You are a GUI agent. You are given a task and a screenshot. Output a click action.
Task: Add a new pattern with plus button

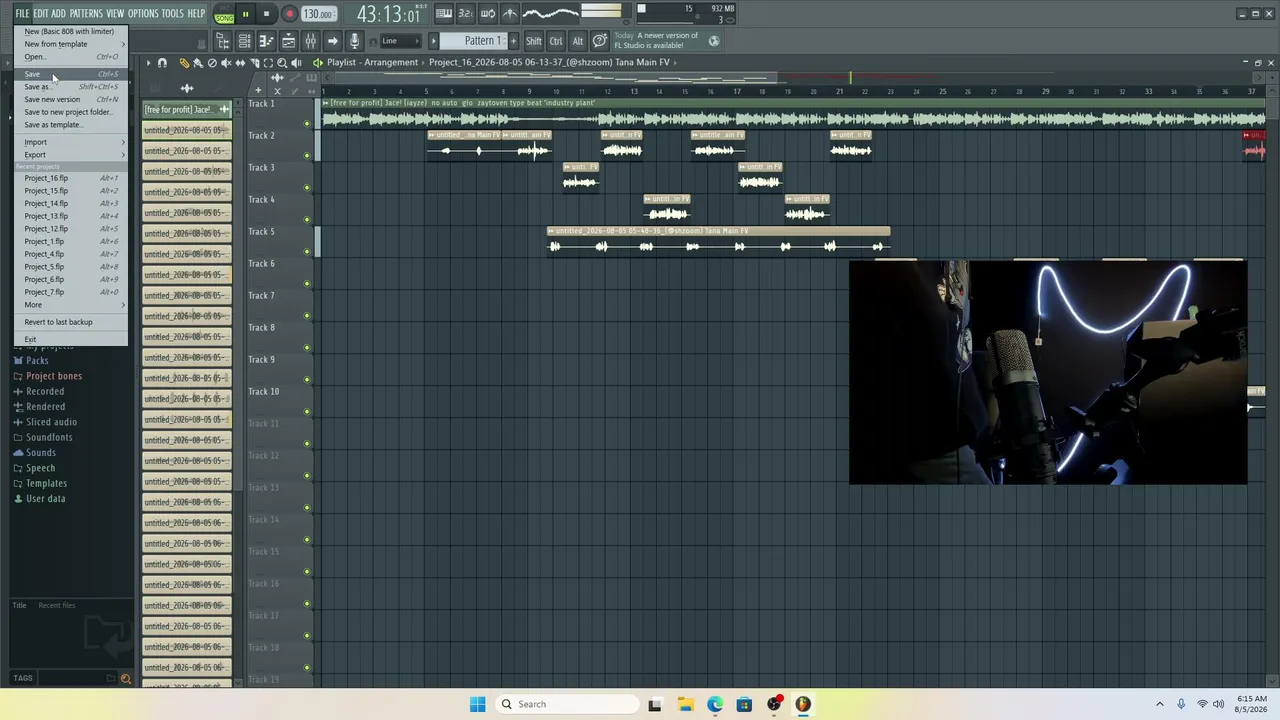(514, 41)
